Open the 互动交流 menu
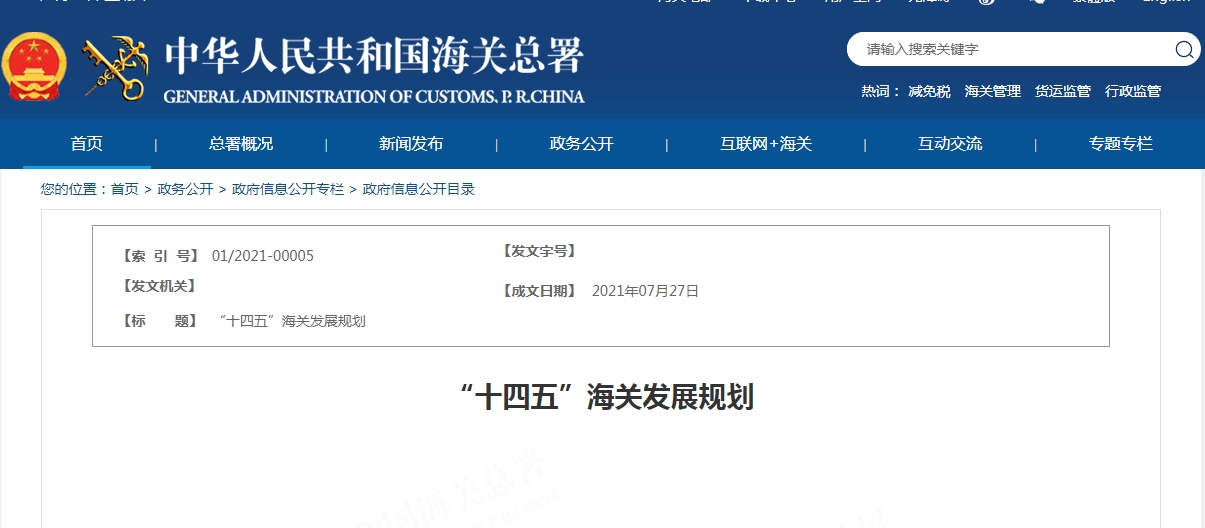Viewport: 1205px width, 528px height. pyautogui.click(x=950, y=144)
